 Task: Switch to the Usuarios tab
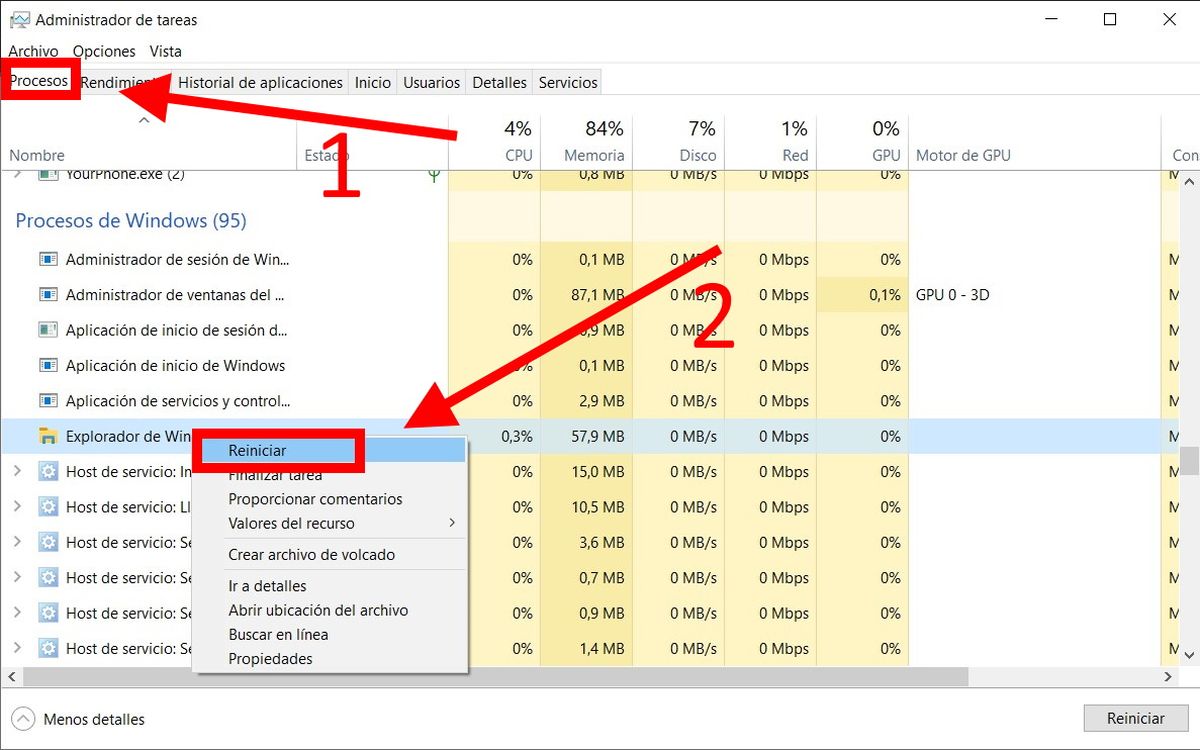pos(431,82)
